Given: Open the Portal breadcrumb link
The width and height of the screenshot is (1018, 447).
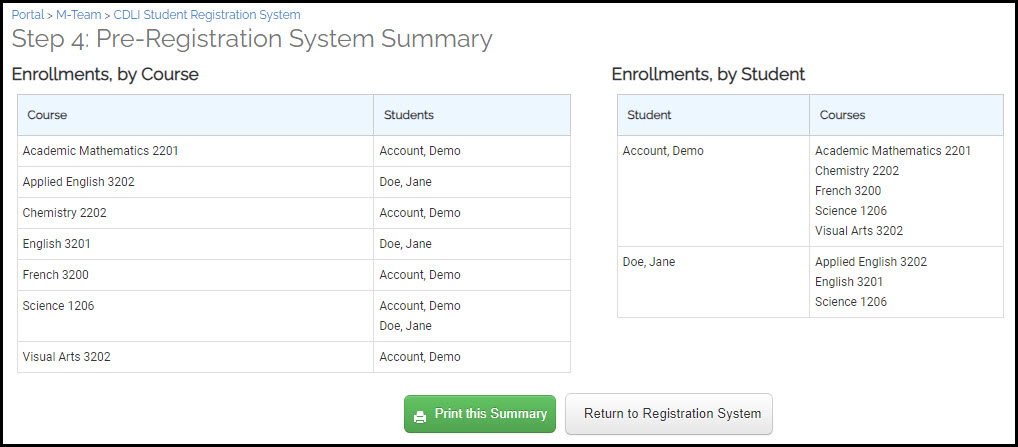Looking at the screenshot, I should click(x=28, y=14).
